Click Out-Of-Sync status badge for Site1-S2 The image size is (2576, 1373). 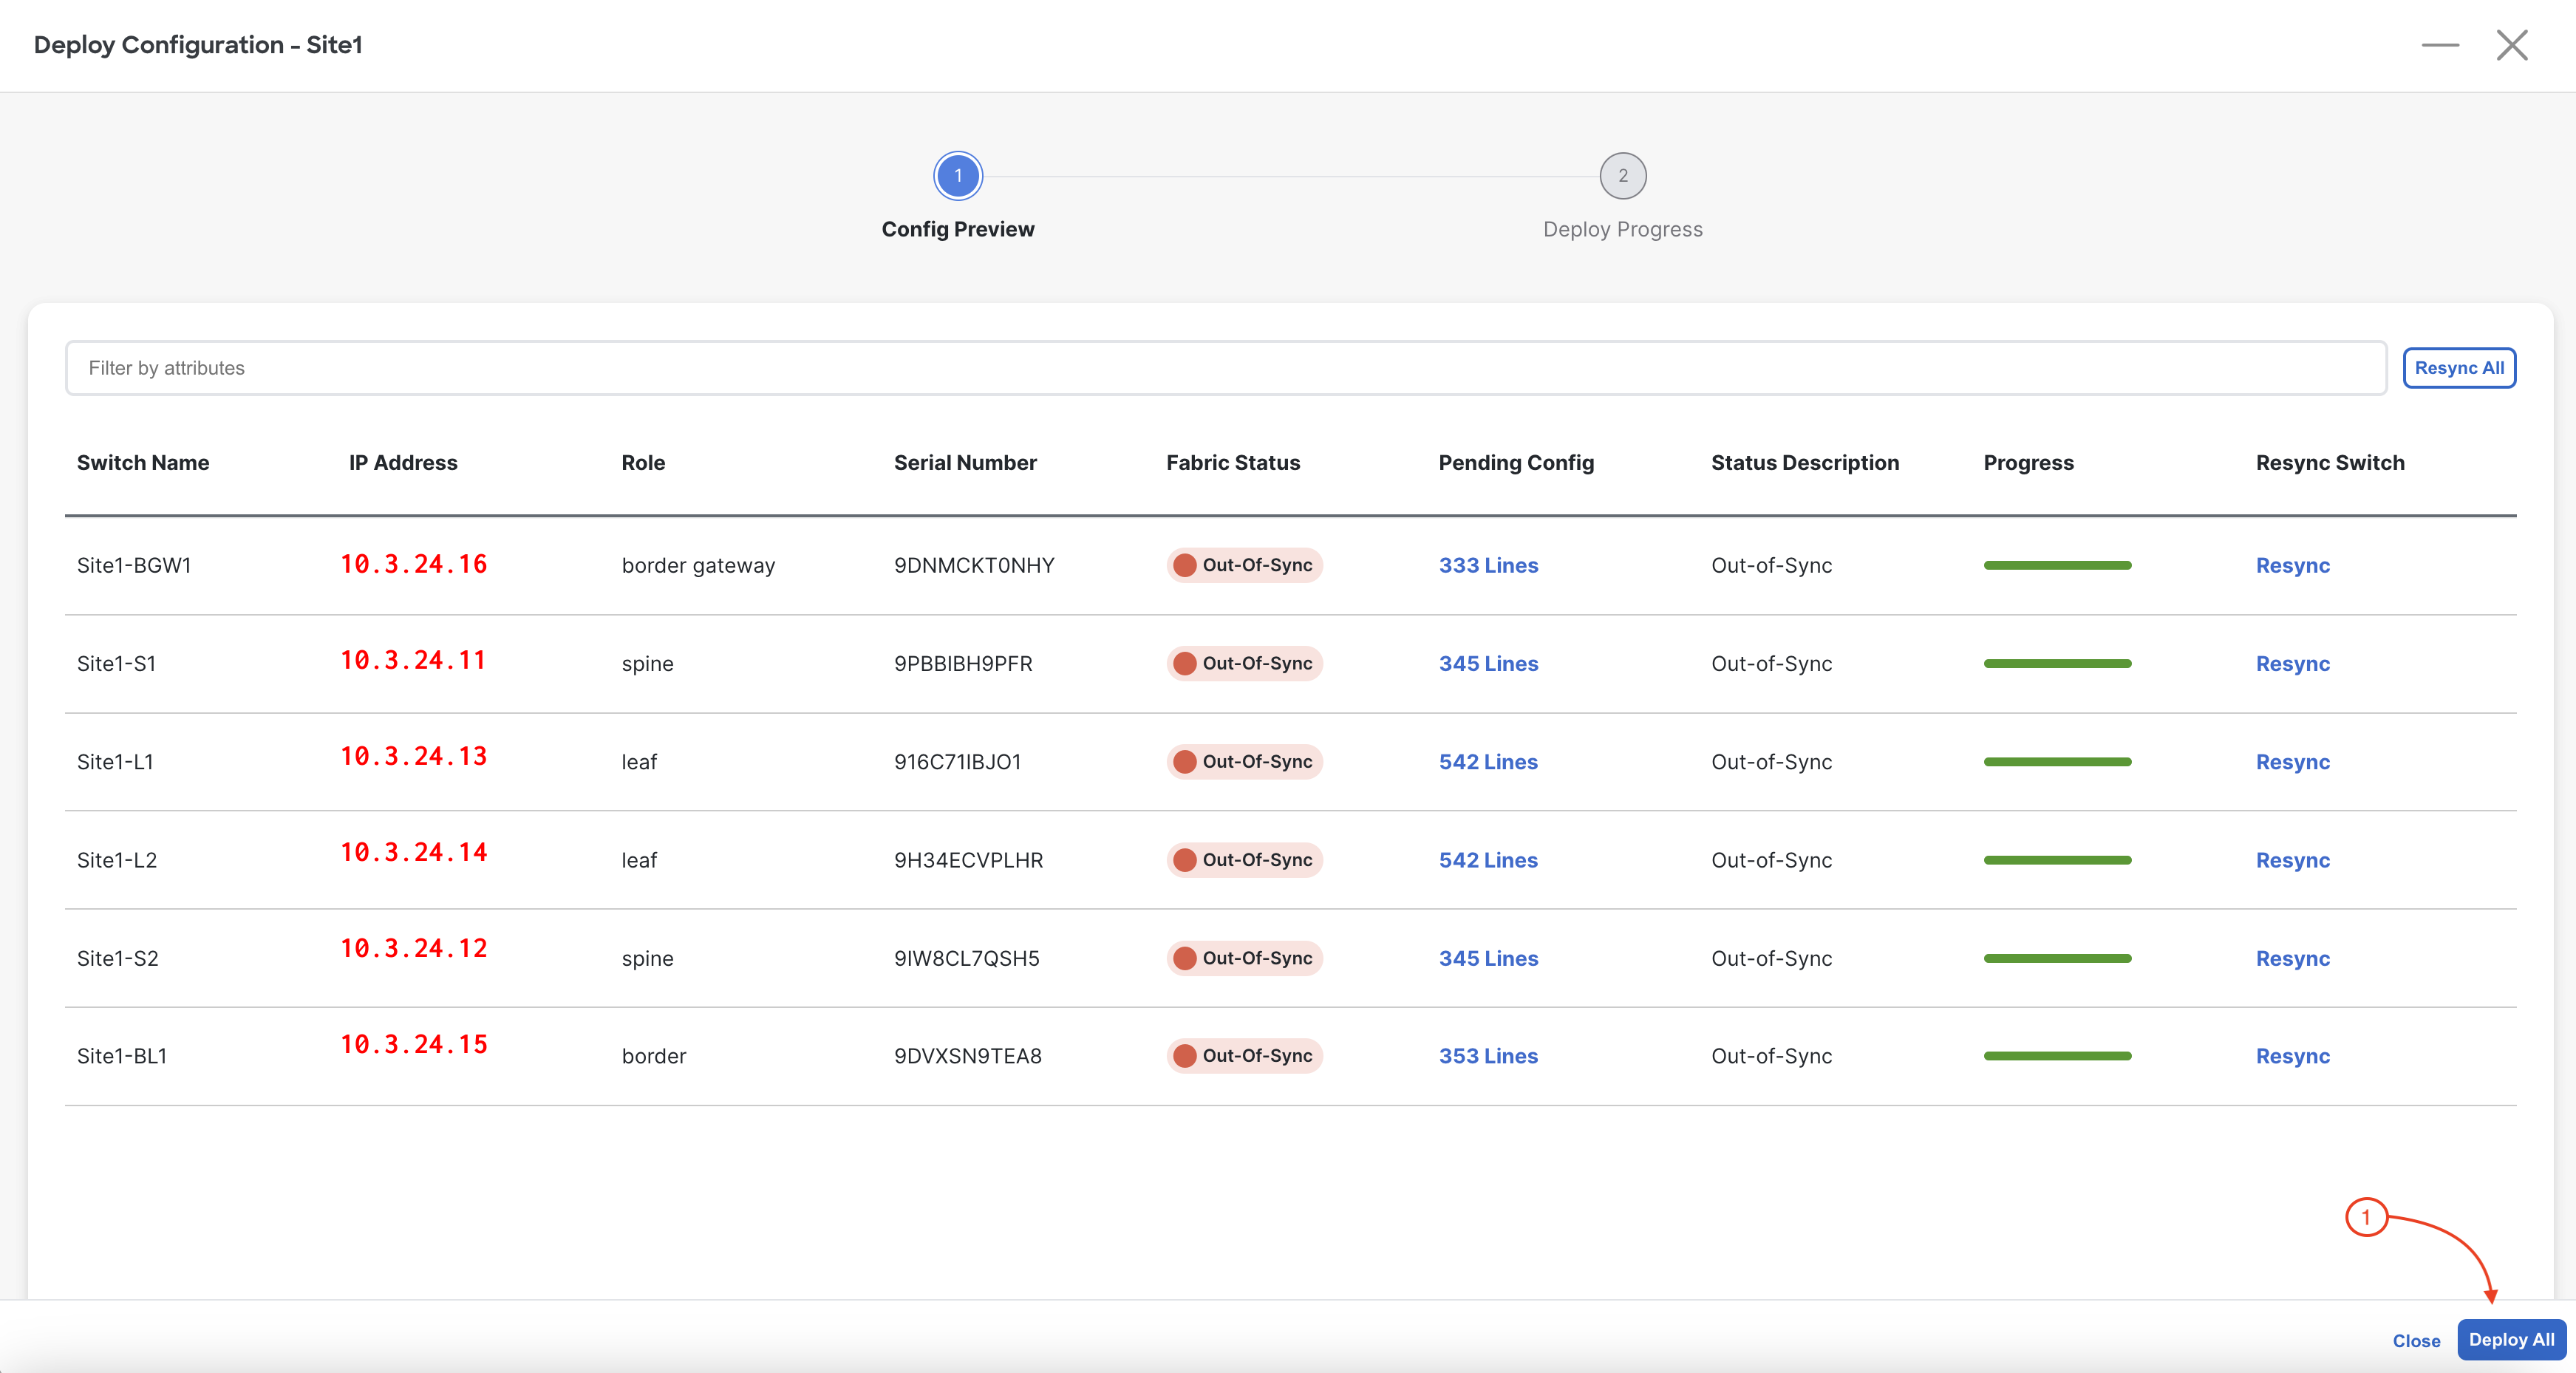point(1244,958)
